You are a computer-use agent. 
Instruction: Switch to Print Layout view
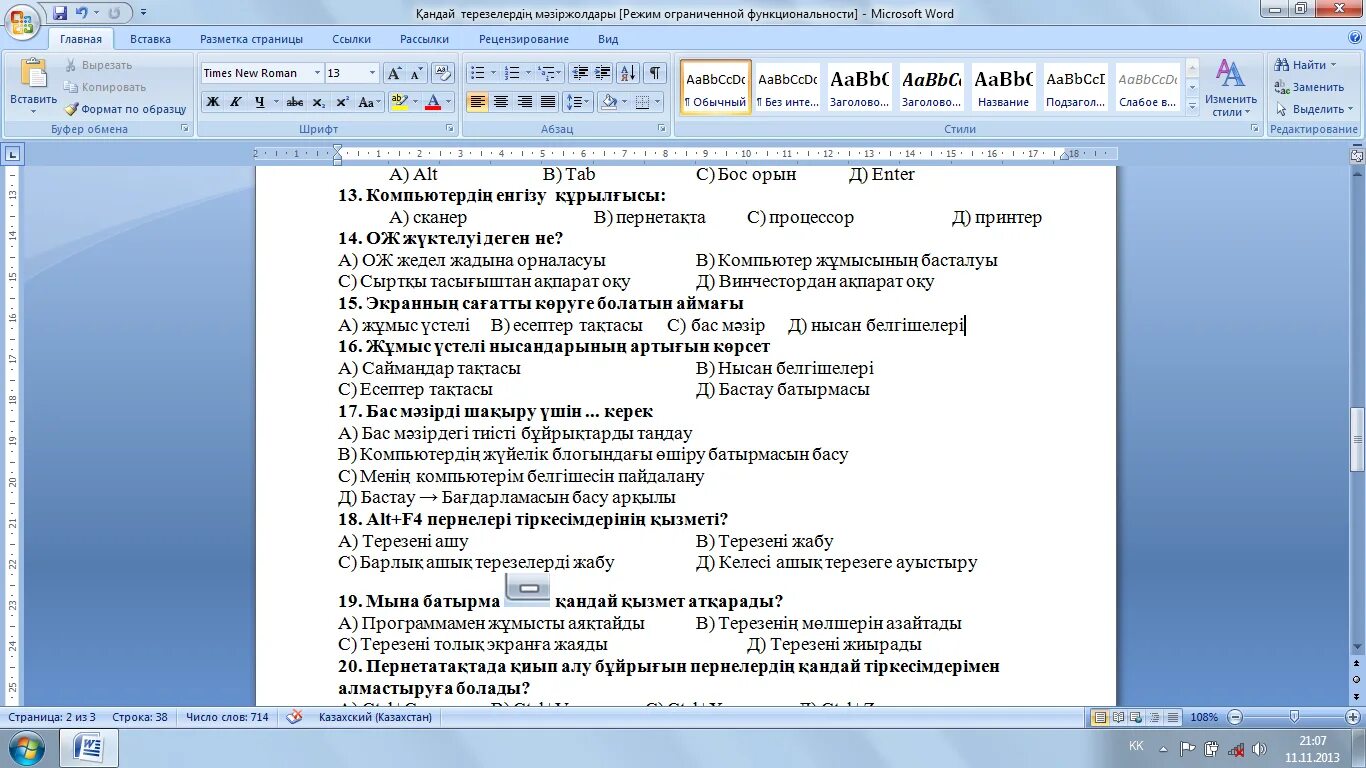(1100, 717)
